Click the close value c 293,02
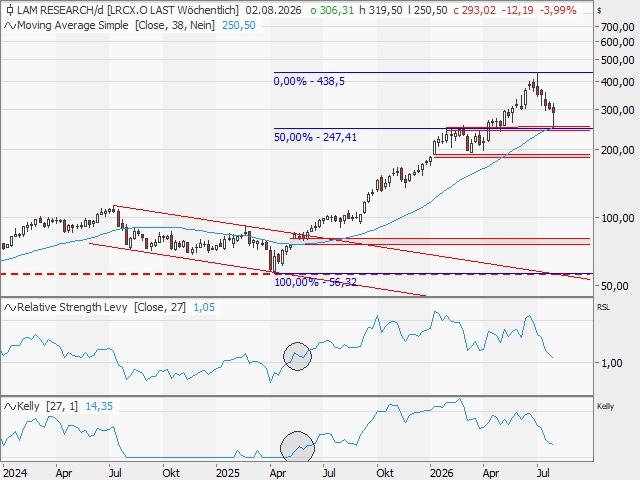The height and width of the screenshot is (480, 640). point(474,10)
